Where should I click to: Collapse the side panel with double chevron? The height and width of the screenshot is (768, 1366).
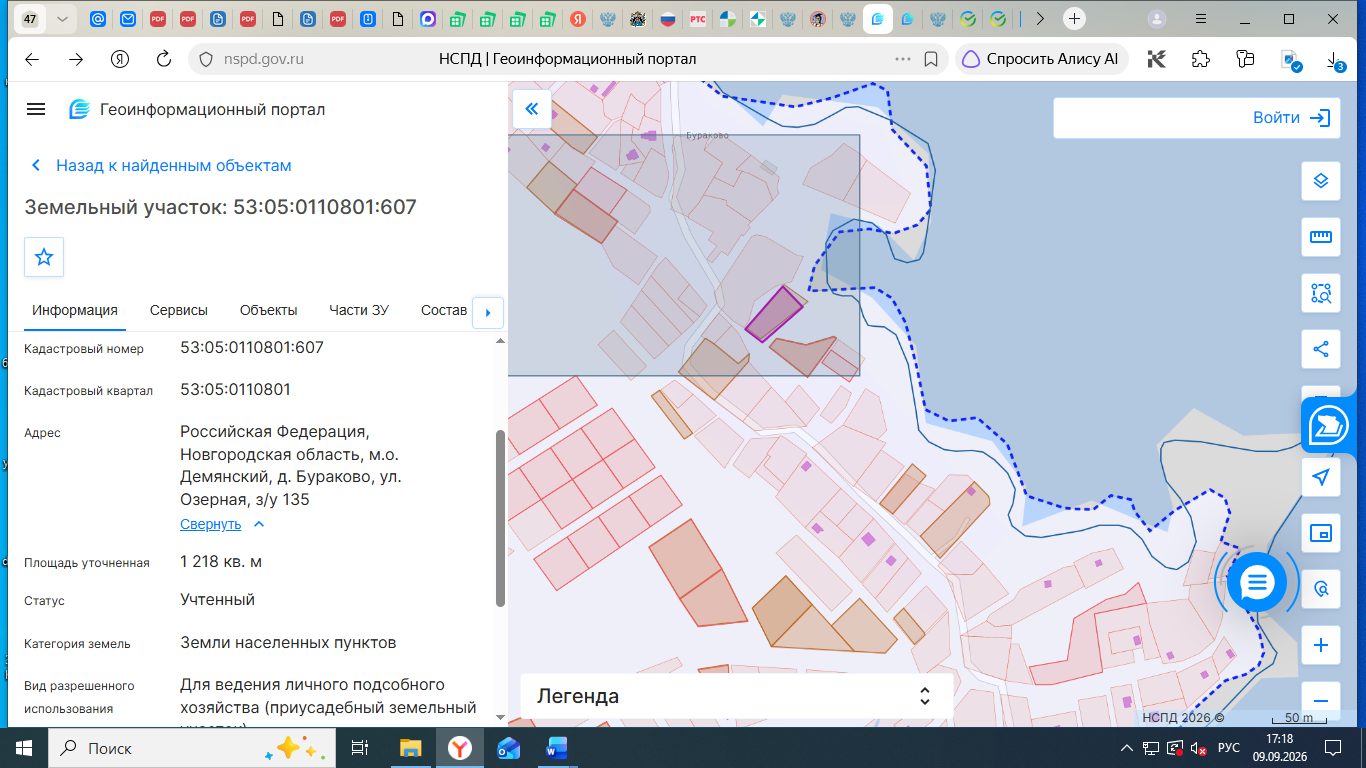[x=532, y=109]
